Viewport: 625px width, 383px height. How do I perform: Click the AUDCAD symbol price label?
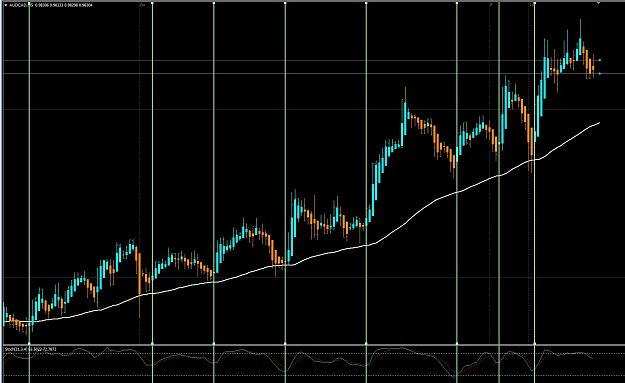(51, 5)
